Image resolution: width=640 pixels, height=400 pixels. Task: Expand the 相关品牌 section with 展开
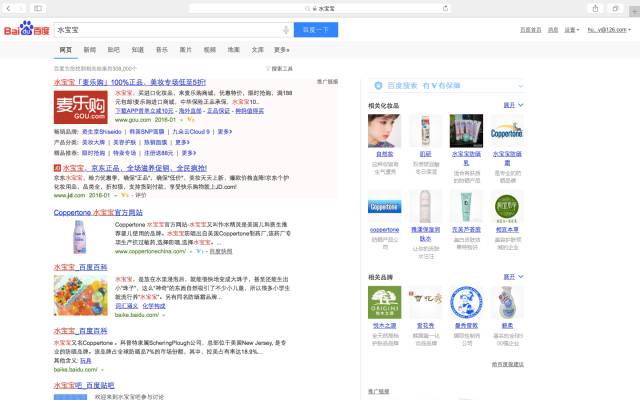pos(513,277)
